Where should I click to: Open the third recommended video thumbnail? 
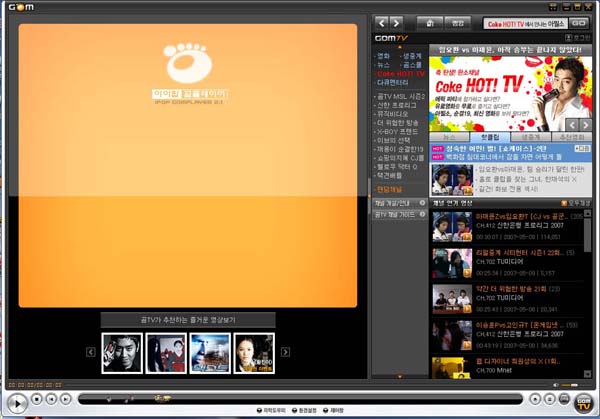[x=210, y=353]
